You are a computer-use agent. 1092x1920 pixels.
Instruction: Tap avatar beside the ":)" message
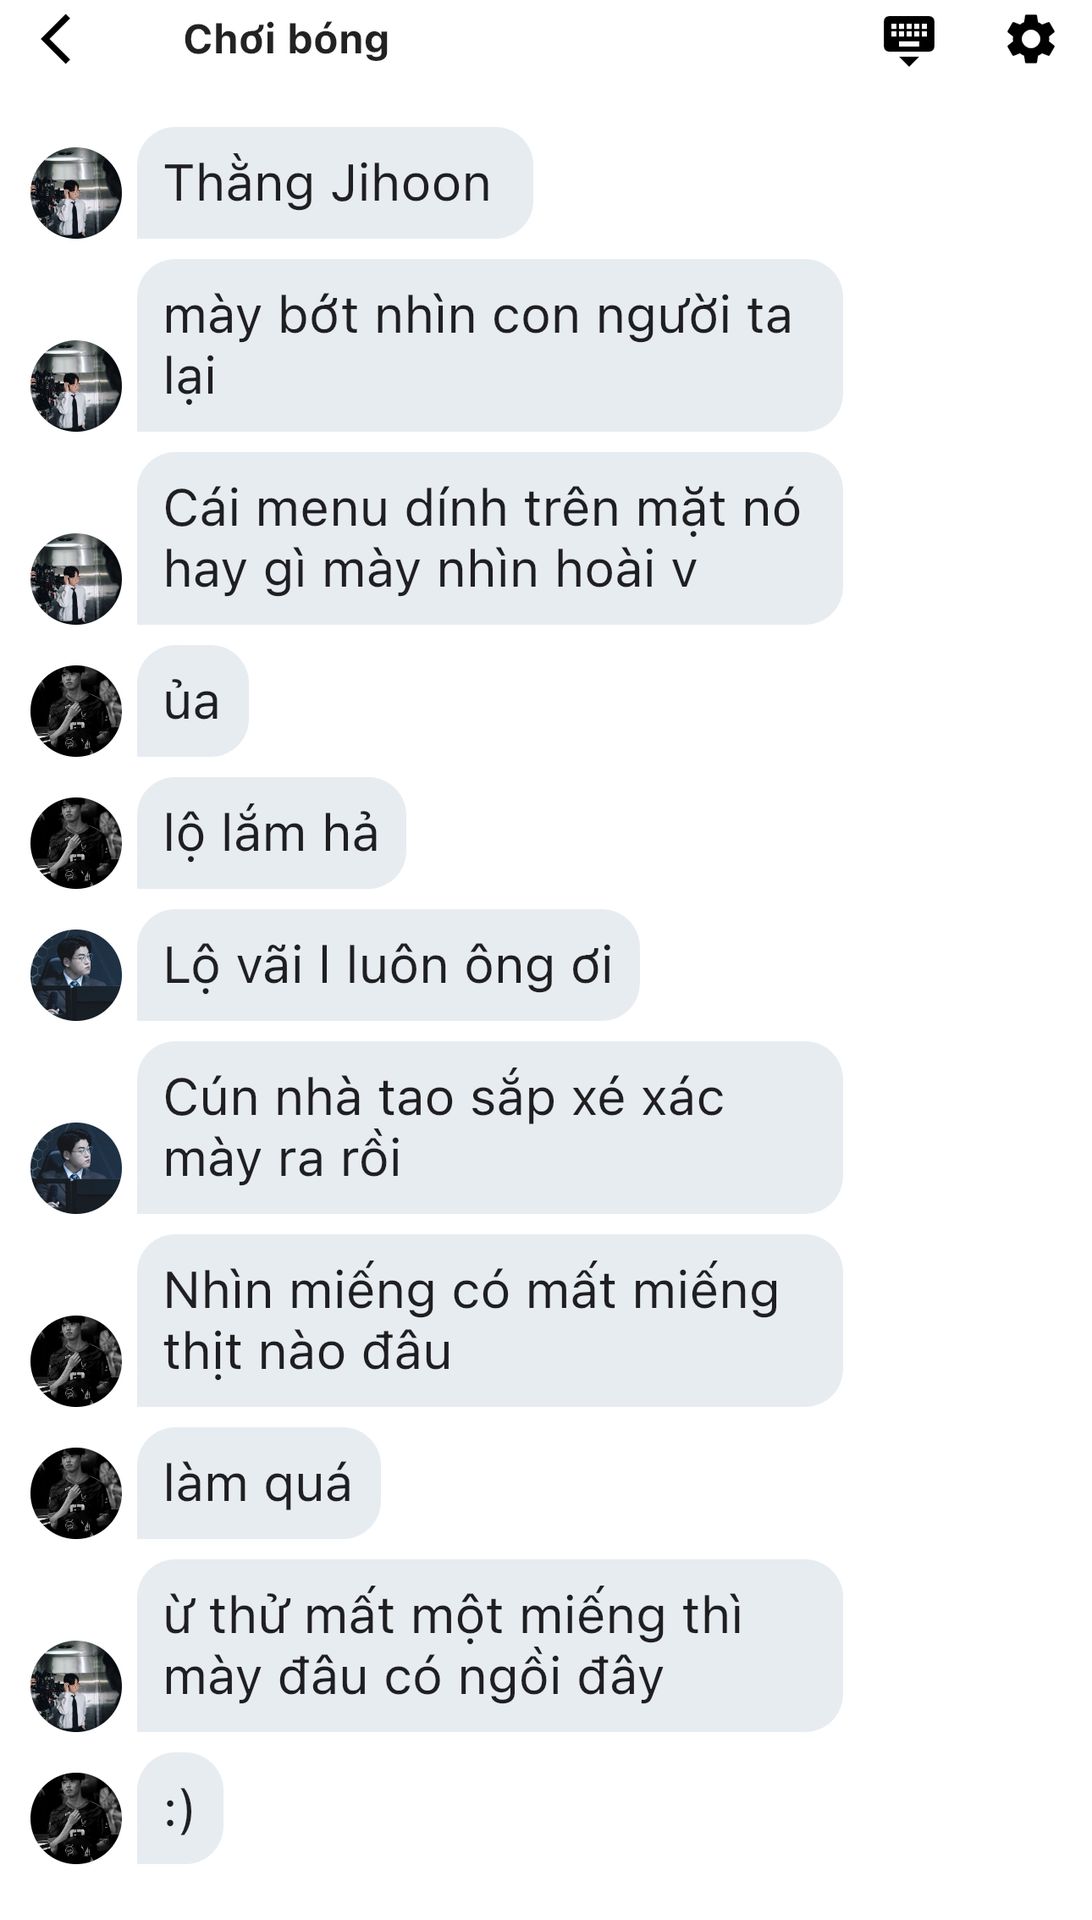tap(76, 1818)
